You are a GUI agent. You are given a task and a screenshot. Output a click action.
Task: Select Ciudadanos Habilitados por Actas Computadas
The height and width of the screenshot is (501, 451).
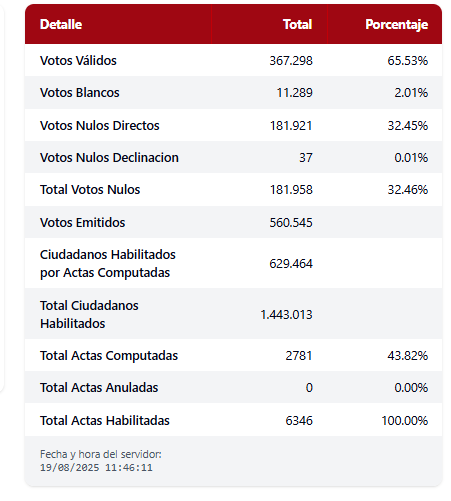coord(108,263)
